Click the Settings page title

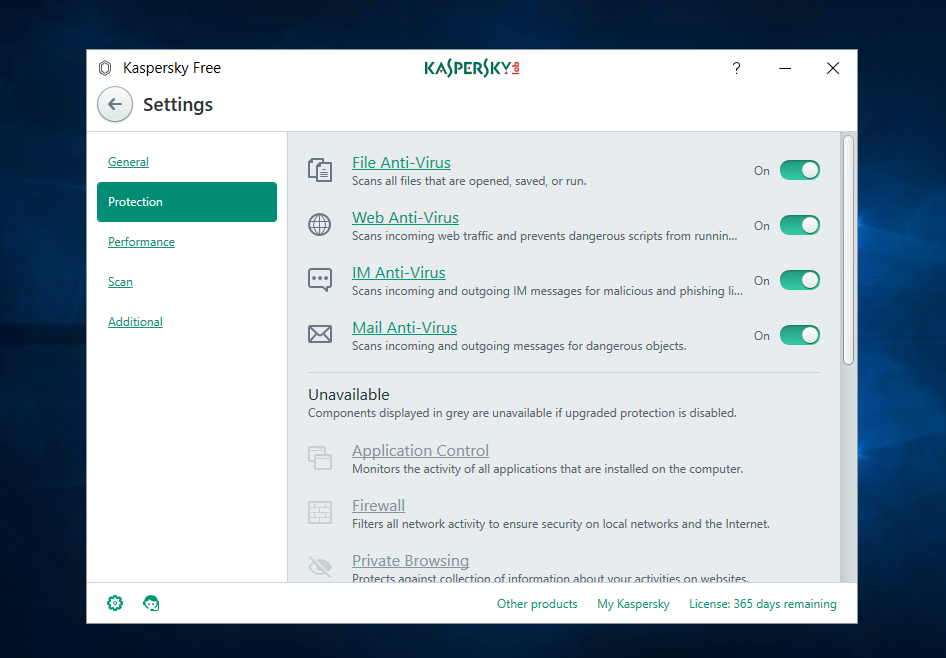click(x=178, y=104)
